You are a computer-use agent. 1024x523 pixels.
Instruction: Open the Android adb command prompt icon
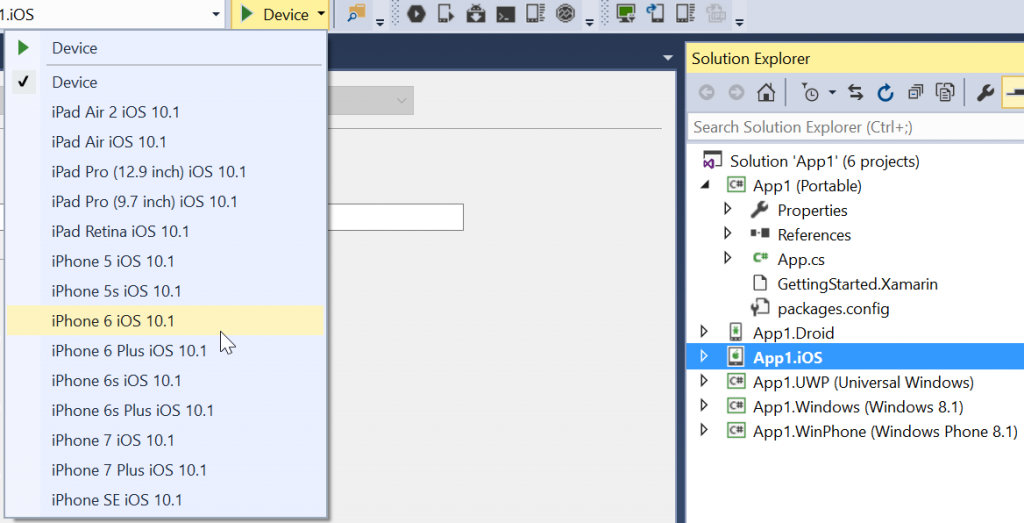505,14
